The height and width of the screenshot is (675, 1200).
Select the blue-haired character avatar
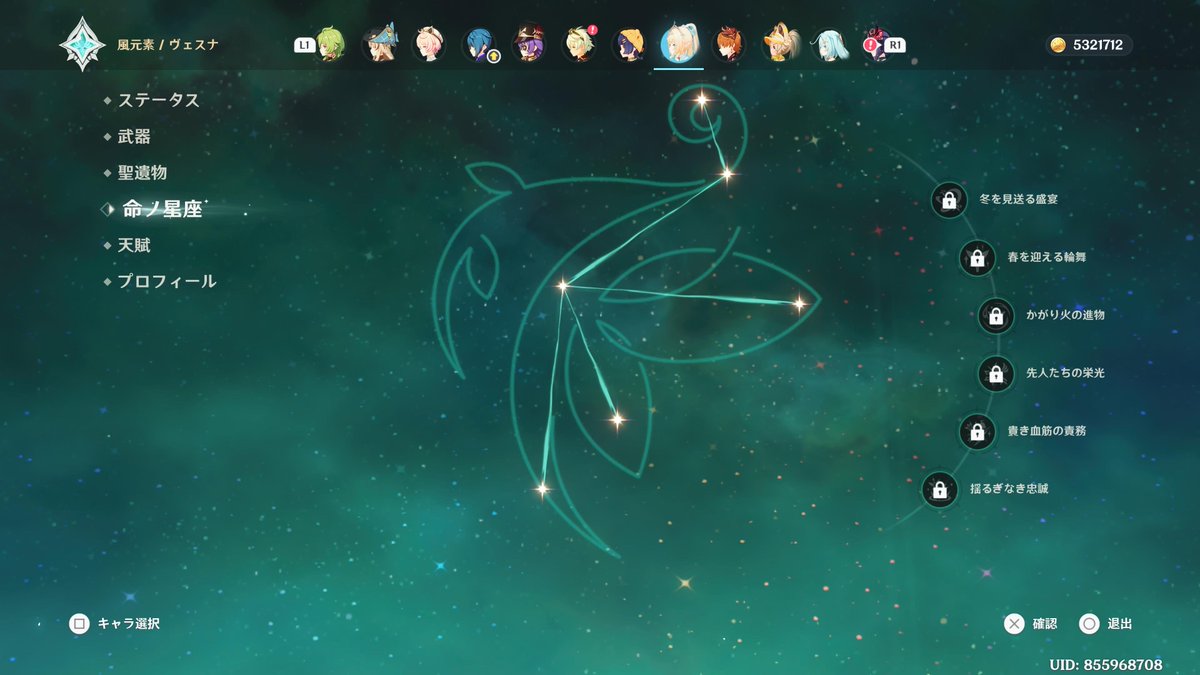(x=479, y=45)
